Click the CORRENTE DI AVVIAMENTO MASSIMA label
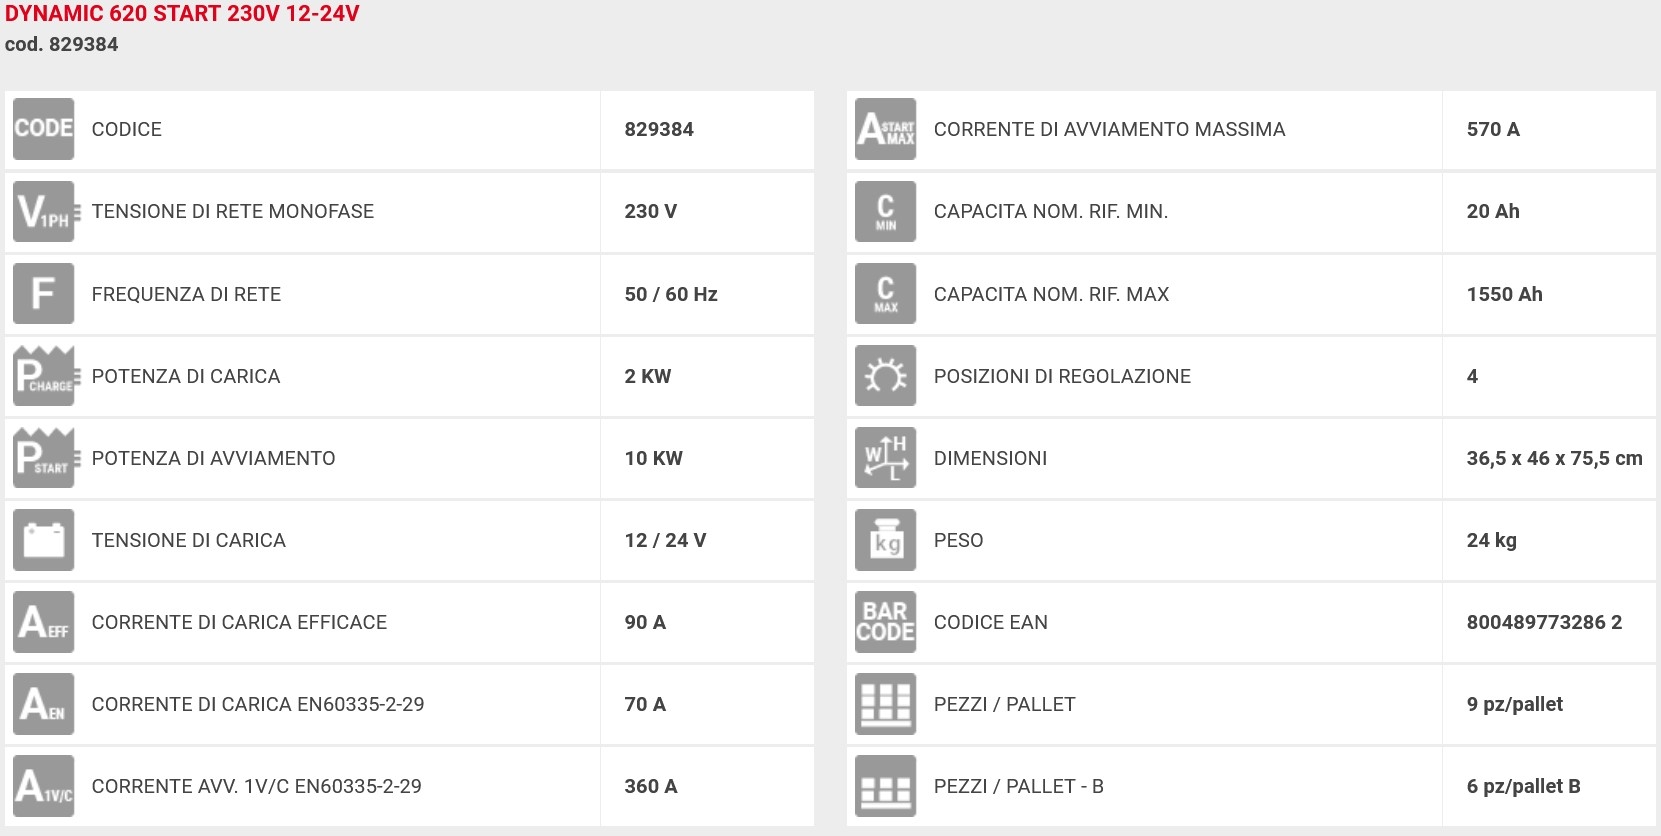1661x836 pixels. pyautogui.click(x=1110, y=129)
